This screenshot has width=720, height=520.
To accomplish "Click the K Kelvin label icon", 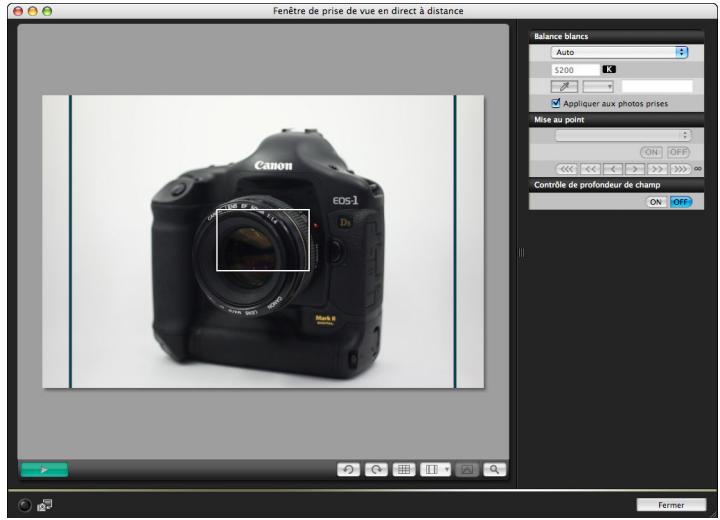I will point(609,69).
